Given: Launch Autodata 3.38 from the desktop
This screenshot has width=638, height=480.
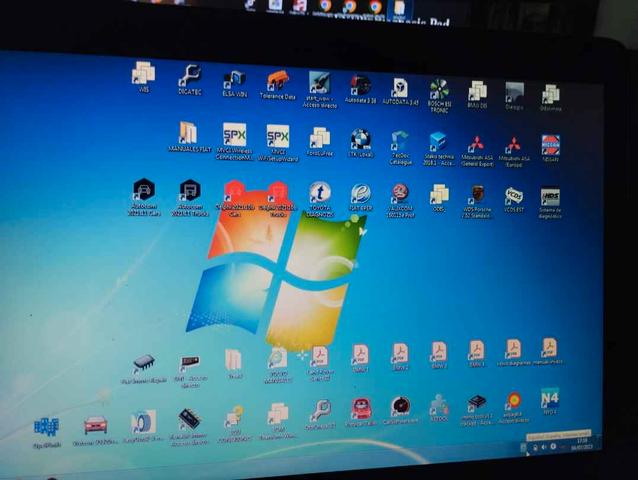Looking at the screenshot, I should [x=360, y=86].
